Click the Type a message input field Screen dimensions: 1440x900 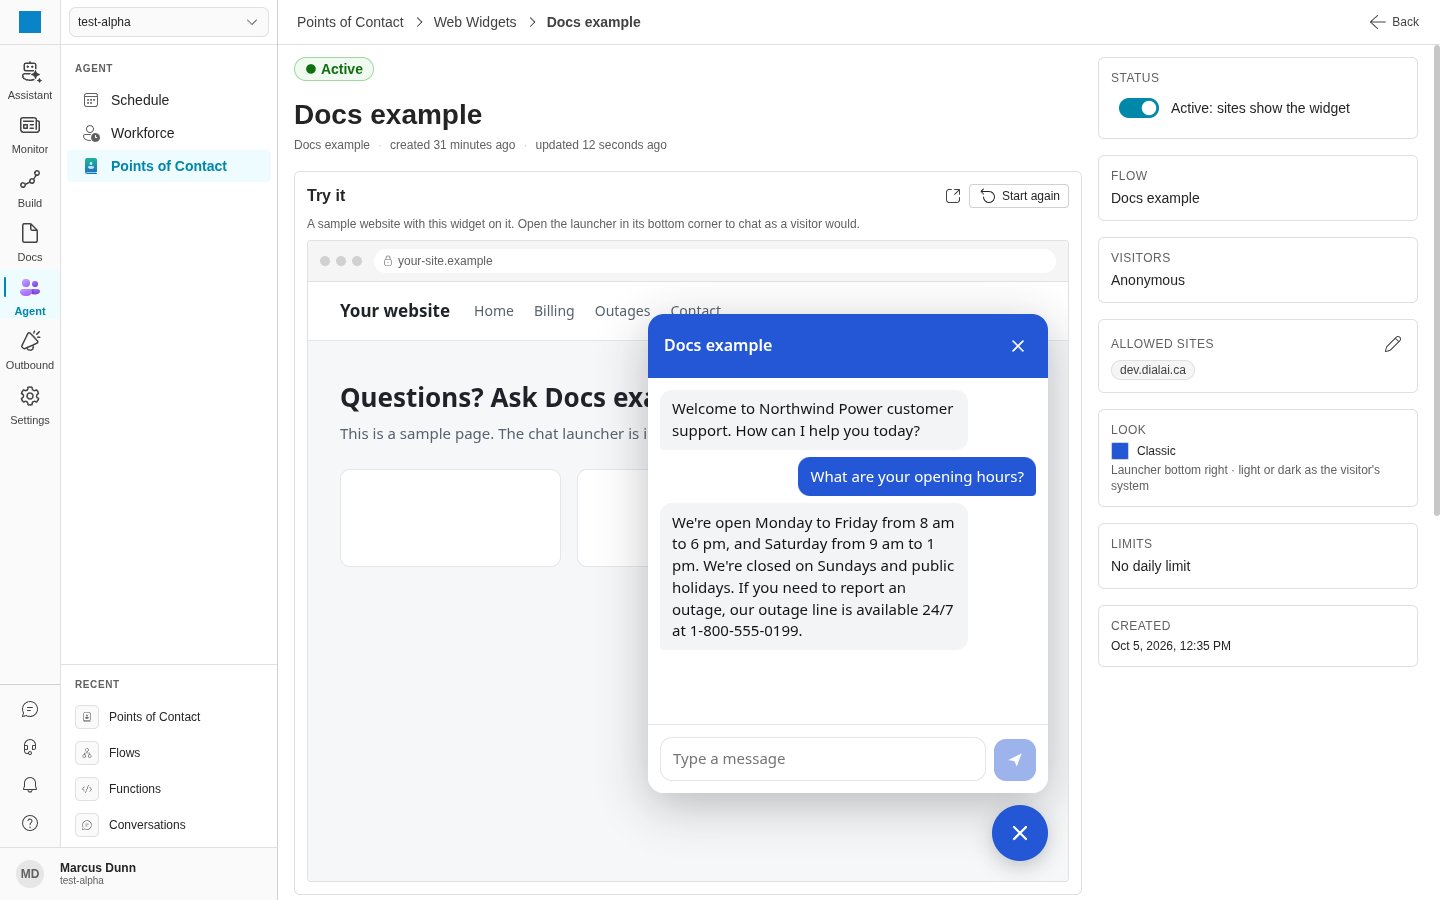[x=823, y=759]
